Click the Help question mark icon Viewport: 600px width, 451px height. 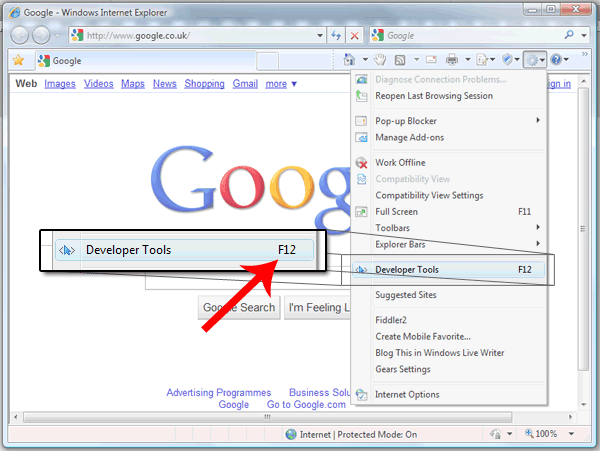[556, 59]
